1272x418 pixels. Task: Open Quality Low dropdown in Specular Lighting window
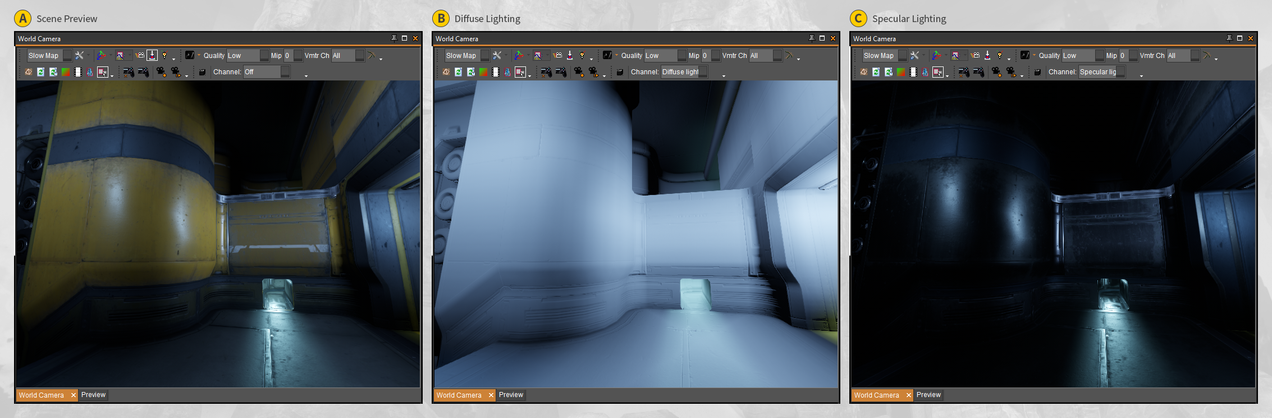click(1084, 55)
